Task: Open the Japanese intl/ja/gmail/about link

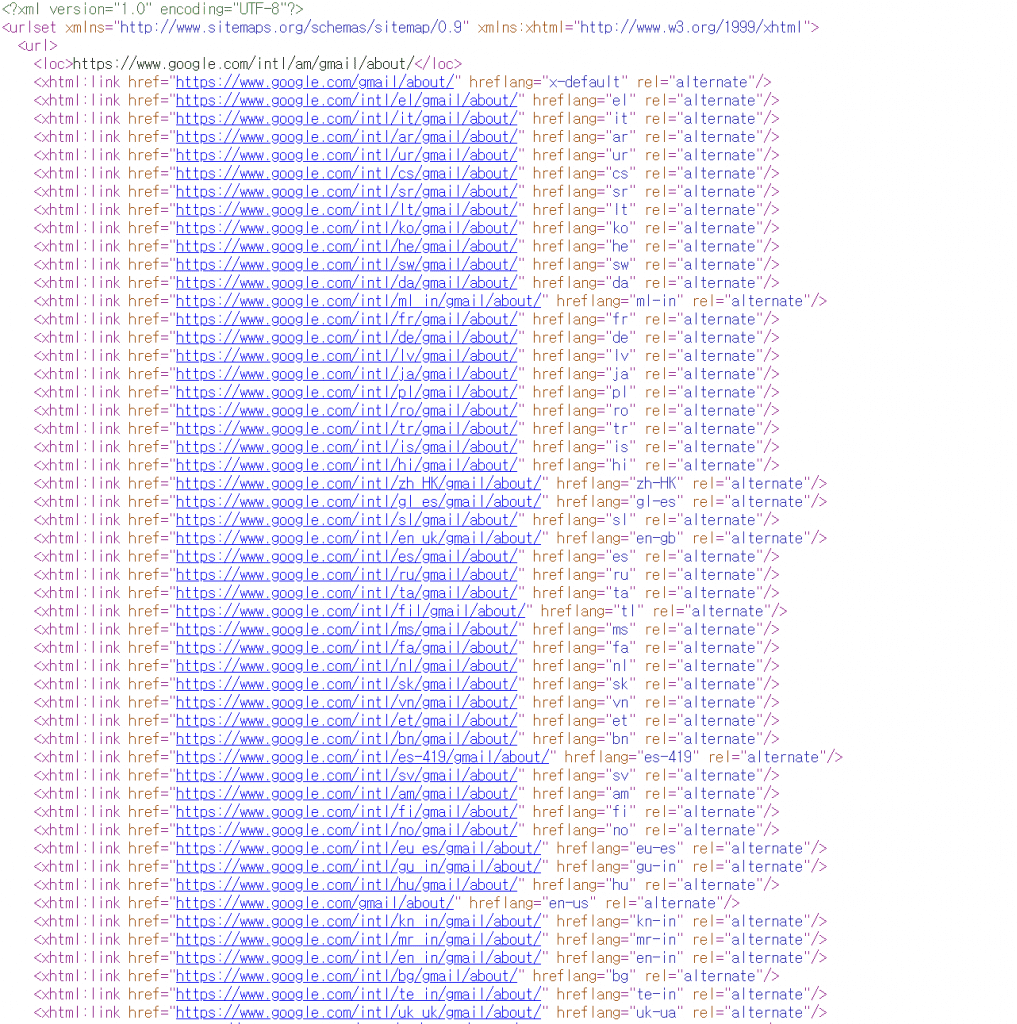Action: click(346, 374)
